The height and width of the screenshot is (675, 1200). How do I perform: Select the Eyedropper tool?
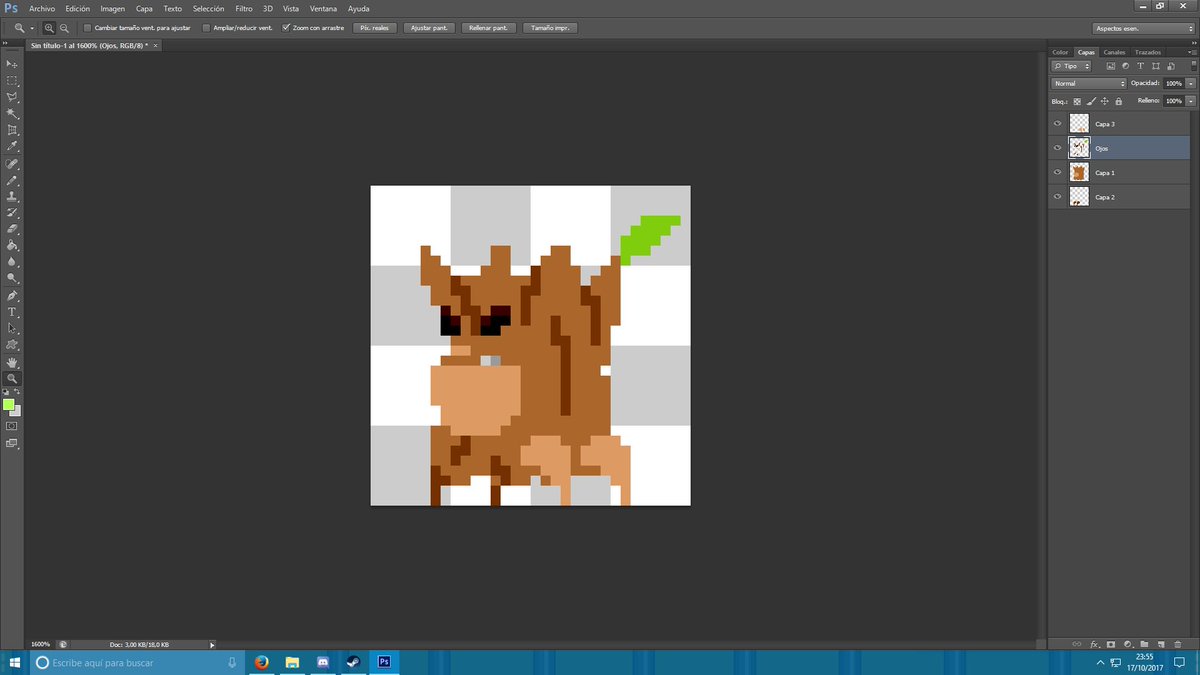pyautogui.click(x=12, y=147)
